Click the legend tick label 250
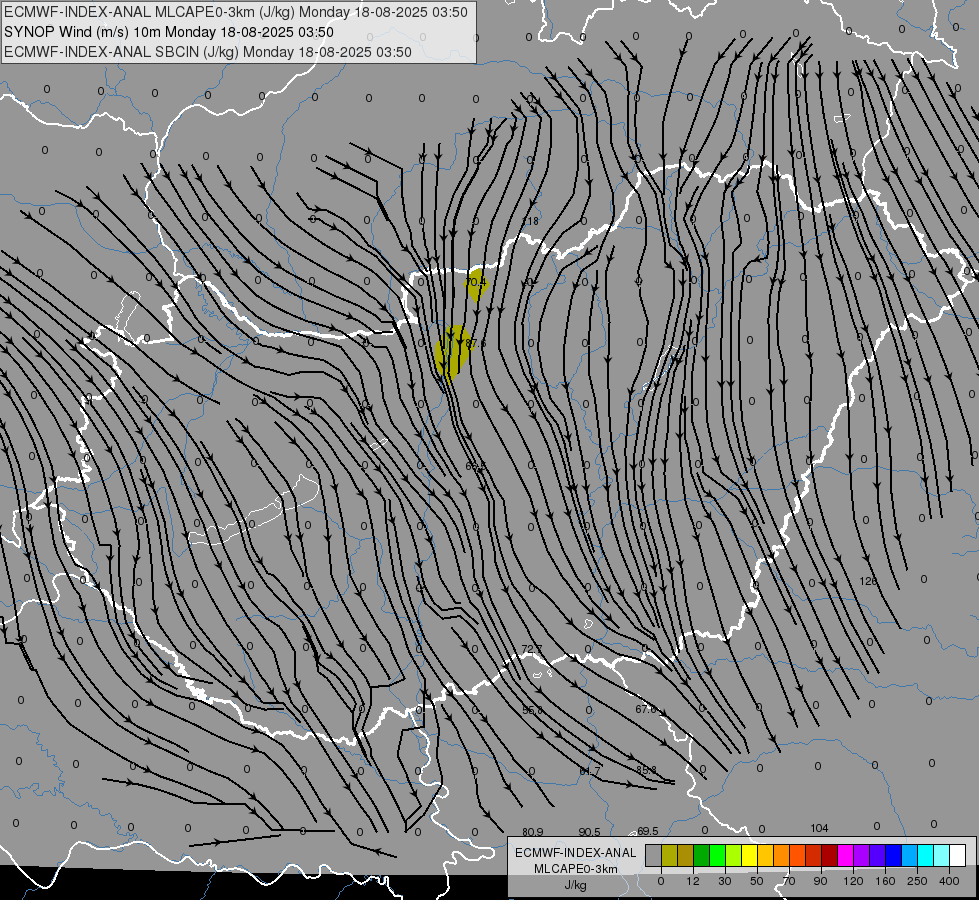The image size is (979, 900). click(917, 881)
